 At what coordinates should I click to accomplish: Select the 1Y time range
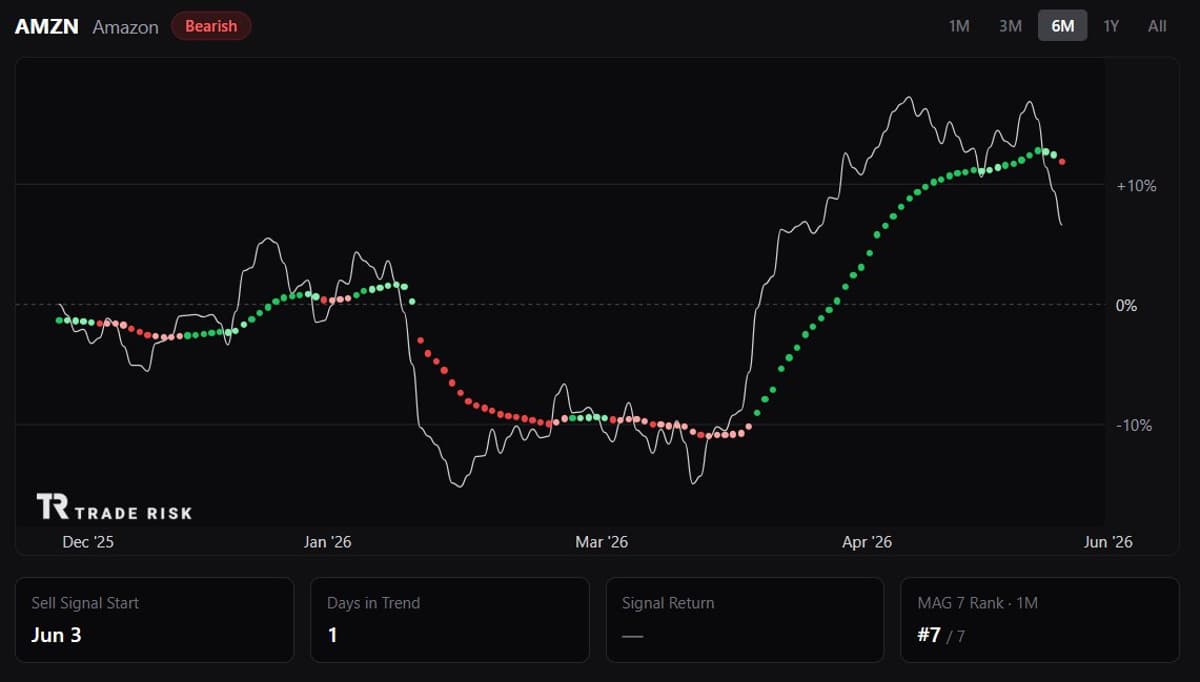pos(1111,26)
